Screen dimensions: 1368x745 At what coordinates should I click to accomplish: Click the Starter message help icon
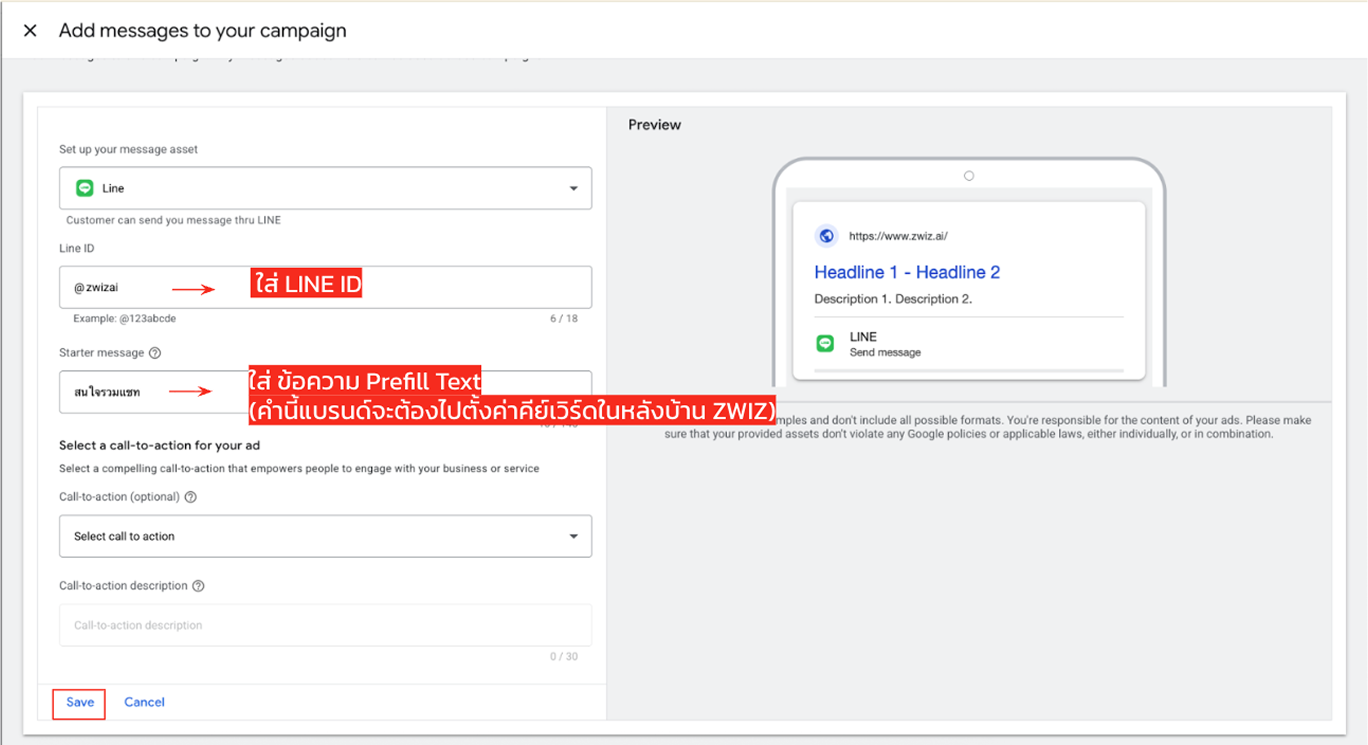click(155, 353)
